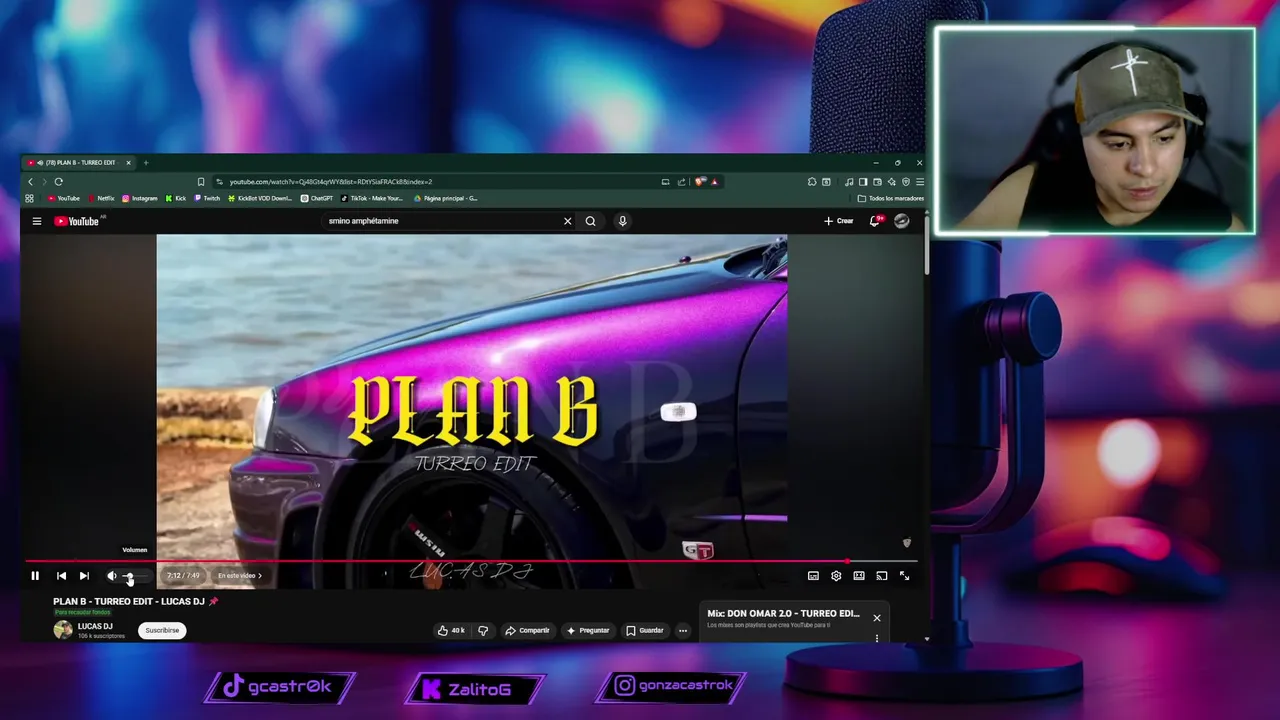This screenshot has width=1280, height=720.
Task: Click the browser address bar URL
Action: 330,182
